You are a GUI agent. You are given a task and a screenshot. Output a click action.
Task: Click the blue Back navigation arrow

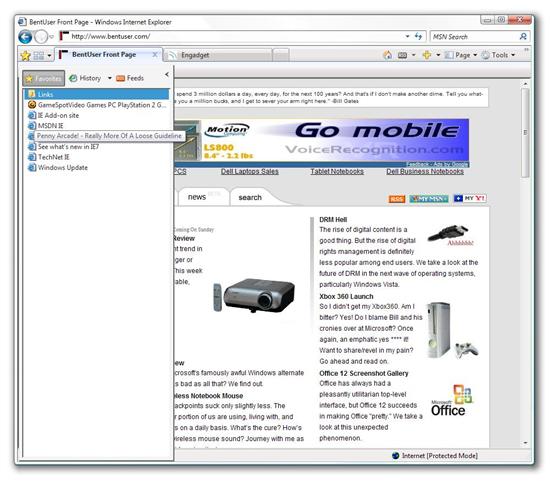[25, 37]
